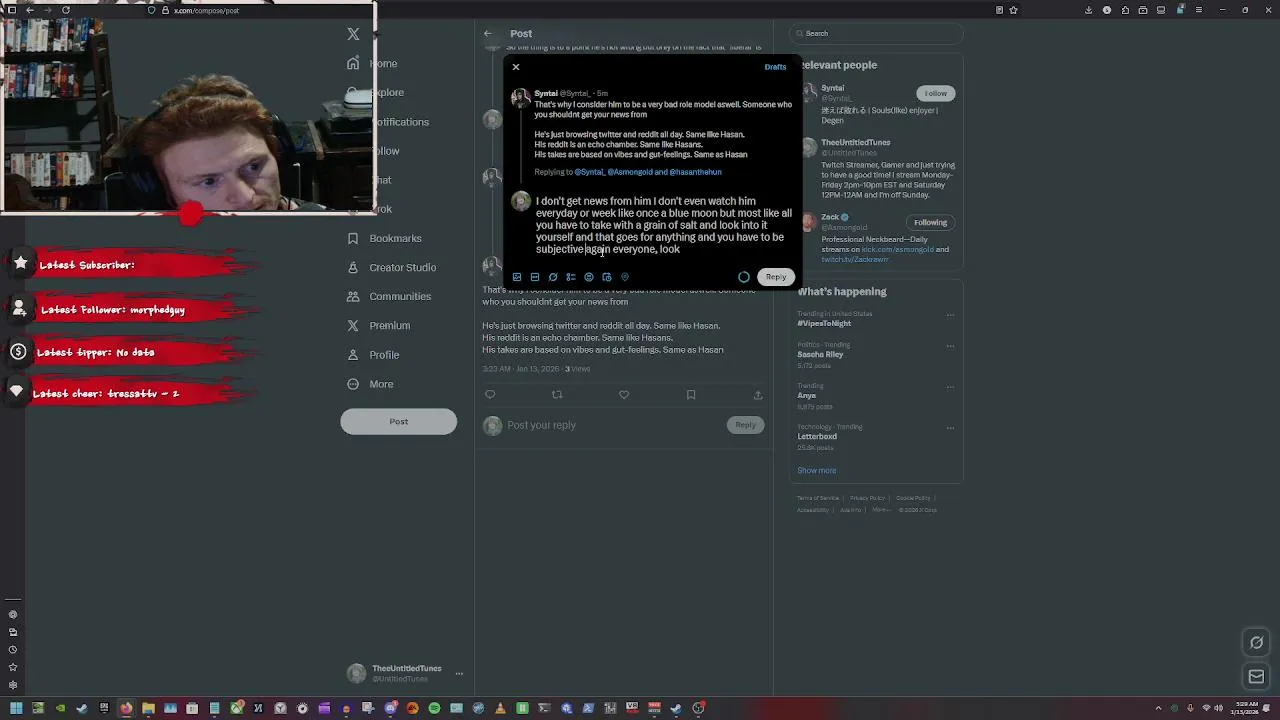Open Terms of Service footer link
Screen dimensions: 1280x720
818,498
